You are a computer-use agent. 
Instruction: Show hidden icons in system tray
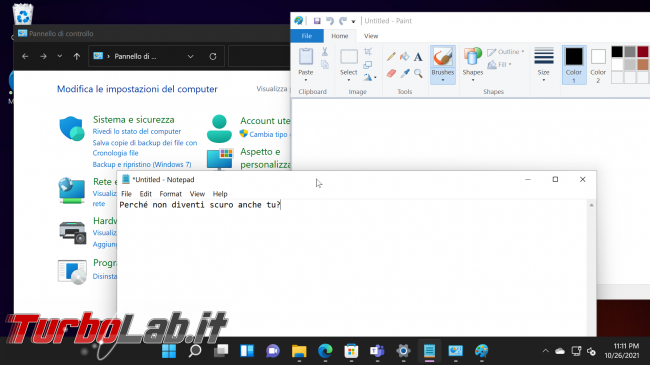546,351
